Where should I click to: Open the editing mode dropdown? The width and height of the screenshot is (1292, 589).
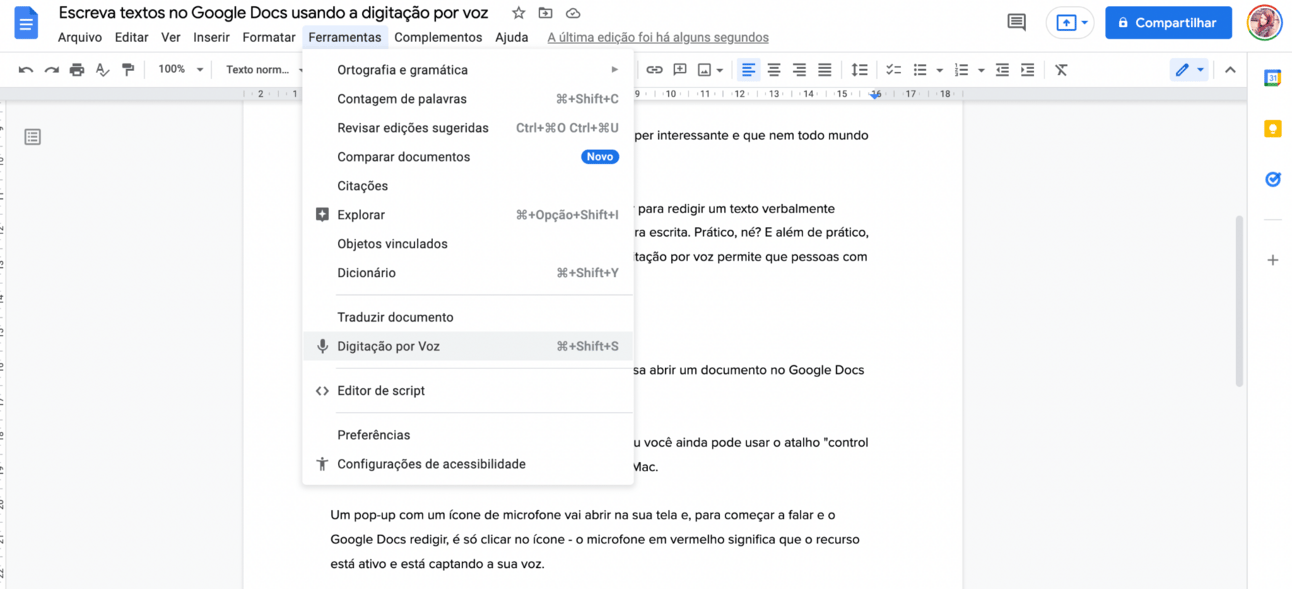point(1189,70)
